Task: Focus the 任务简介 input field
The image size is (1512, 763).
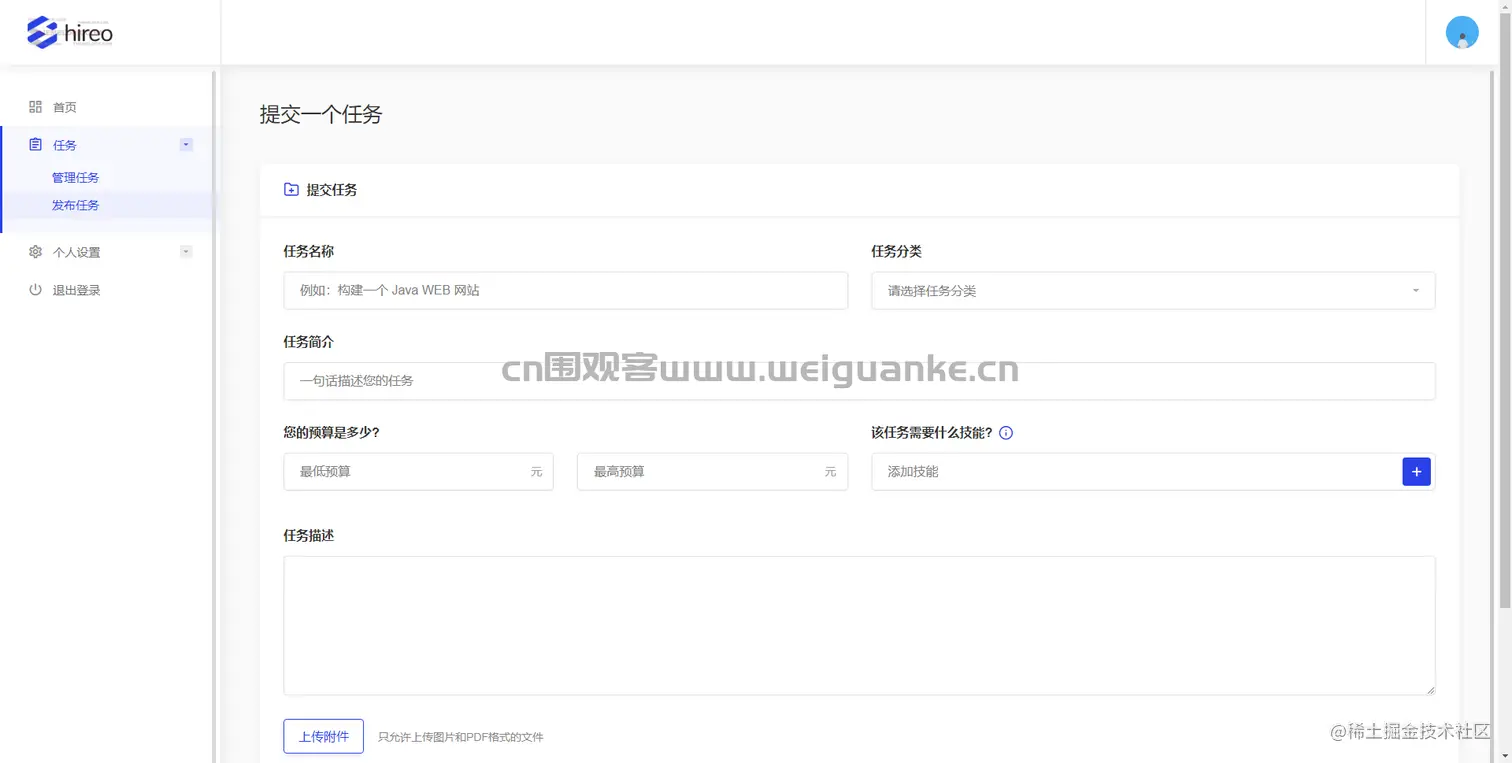Action: [859, 381]
